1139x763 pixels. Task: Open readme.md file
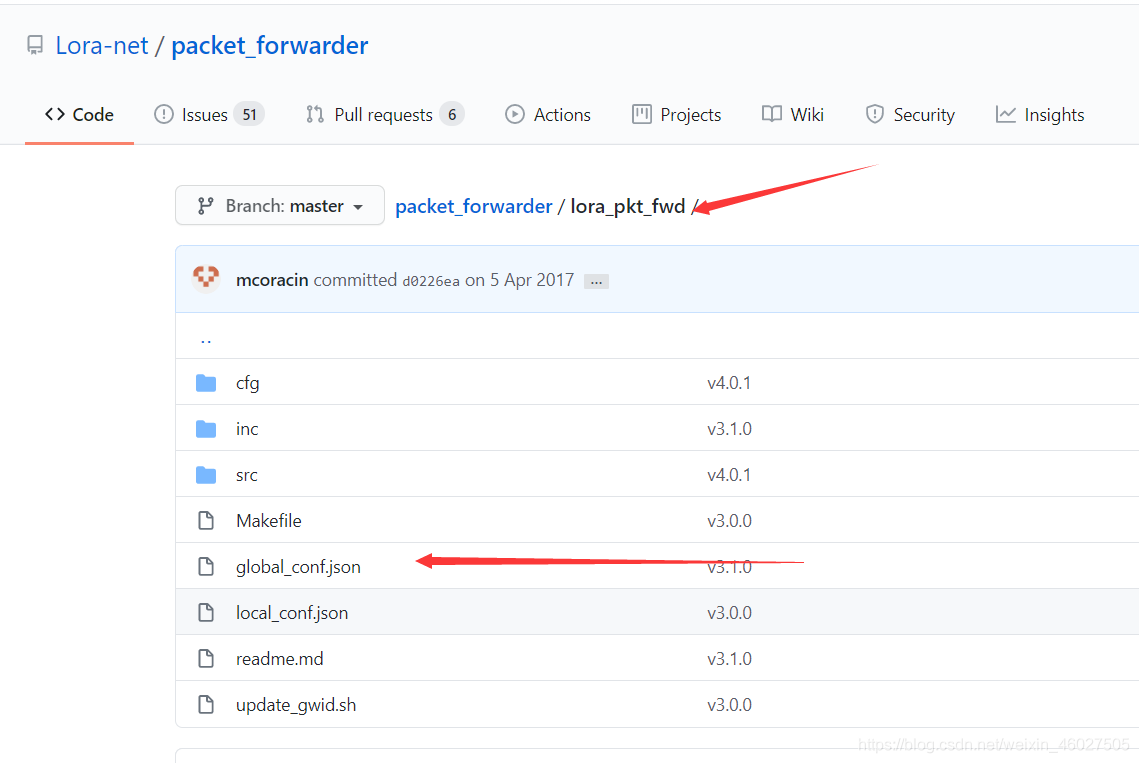coord(280,658)
